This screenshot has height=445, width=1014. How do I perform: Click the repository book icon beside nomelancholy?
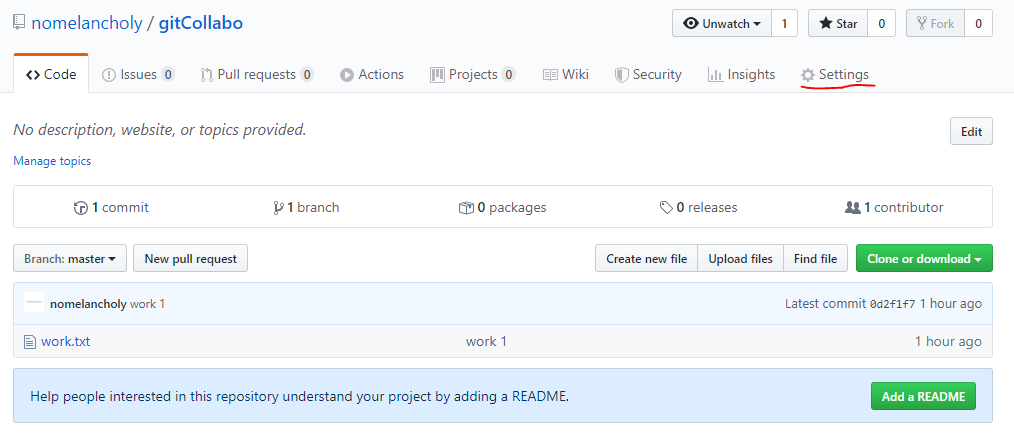click(19, 23)
